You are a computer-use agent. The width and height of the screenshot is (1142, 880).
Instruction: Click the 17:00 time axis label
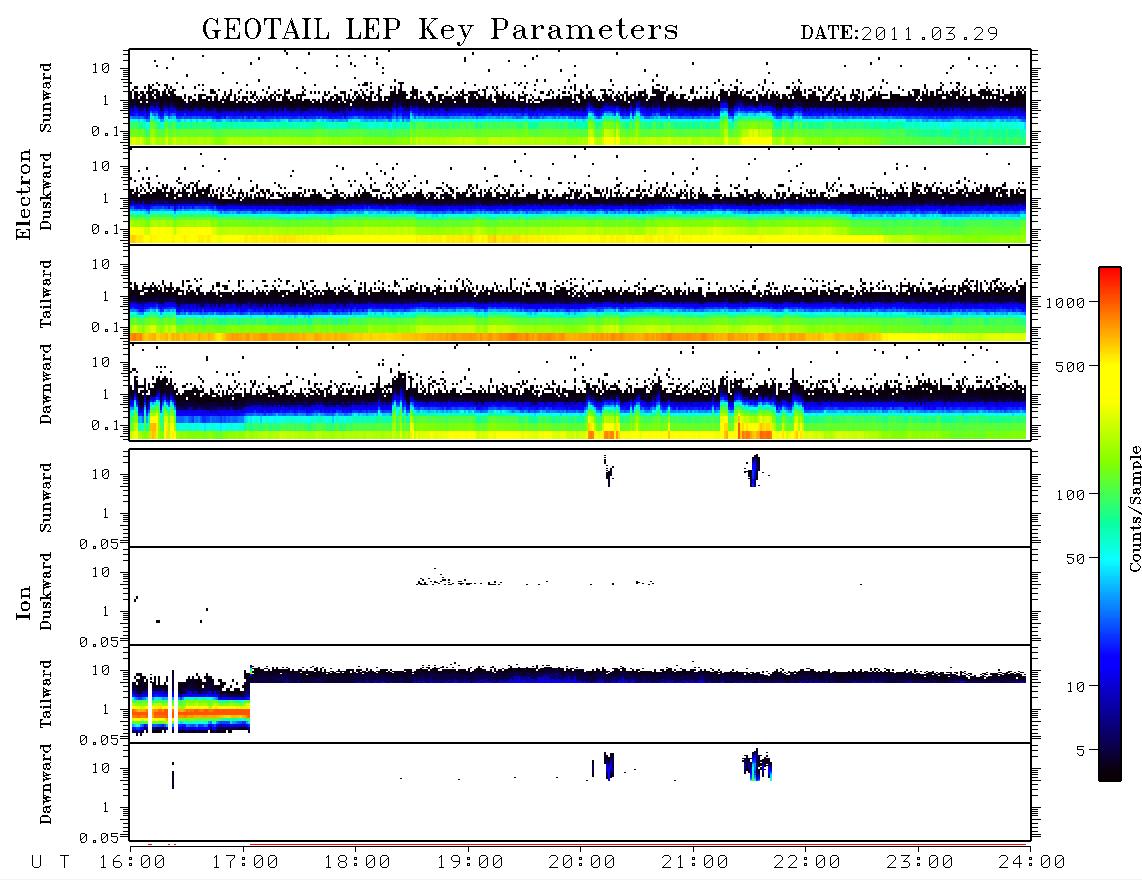pyautogui.click(x=245, y=863)
